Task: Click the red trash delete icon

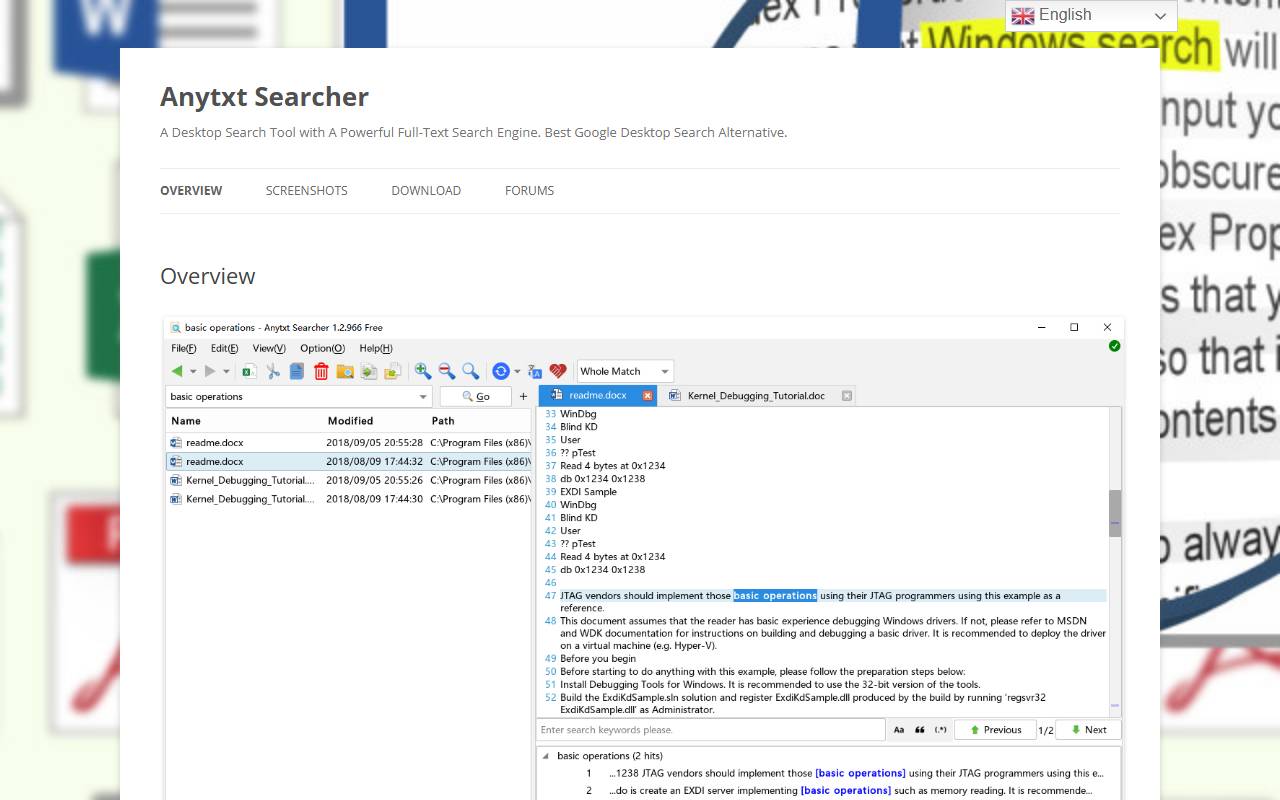Action: [321, 371]
